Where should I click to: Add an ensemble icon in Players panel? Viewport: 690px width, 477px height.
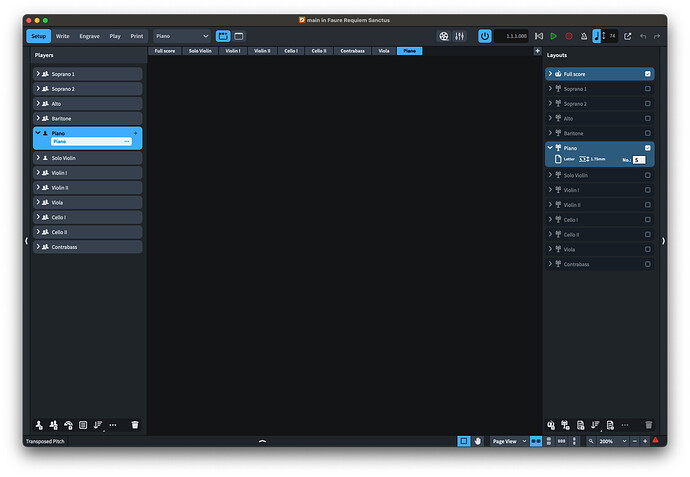[x=68, y=425]
